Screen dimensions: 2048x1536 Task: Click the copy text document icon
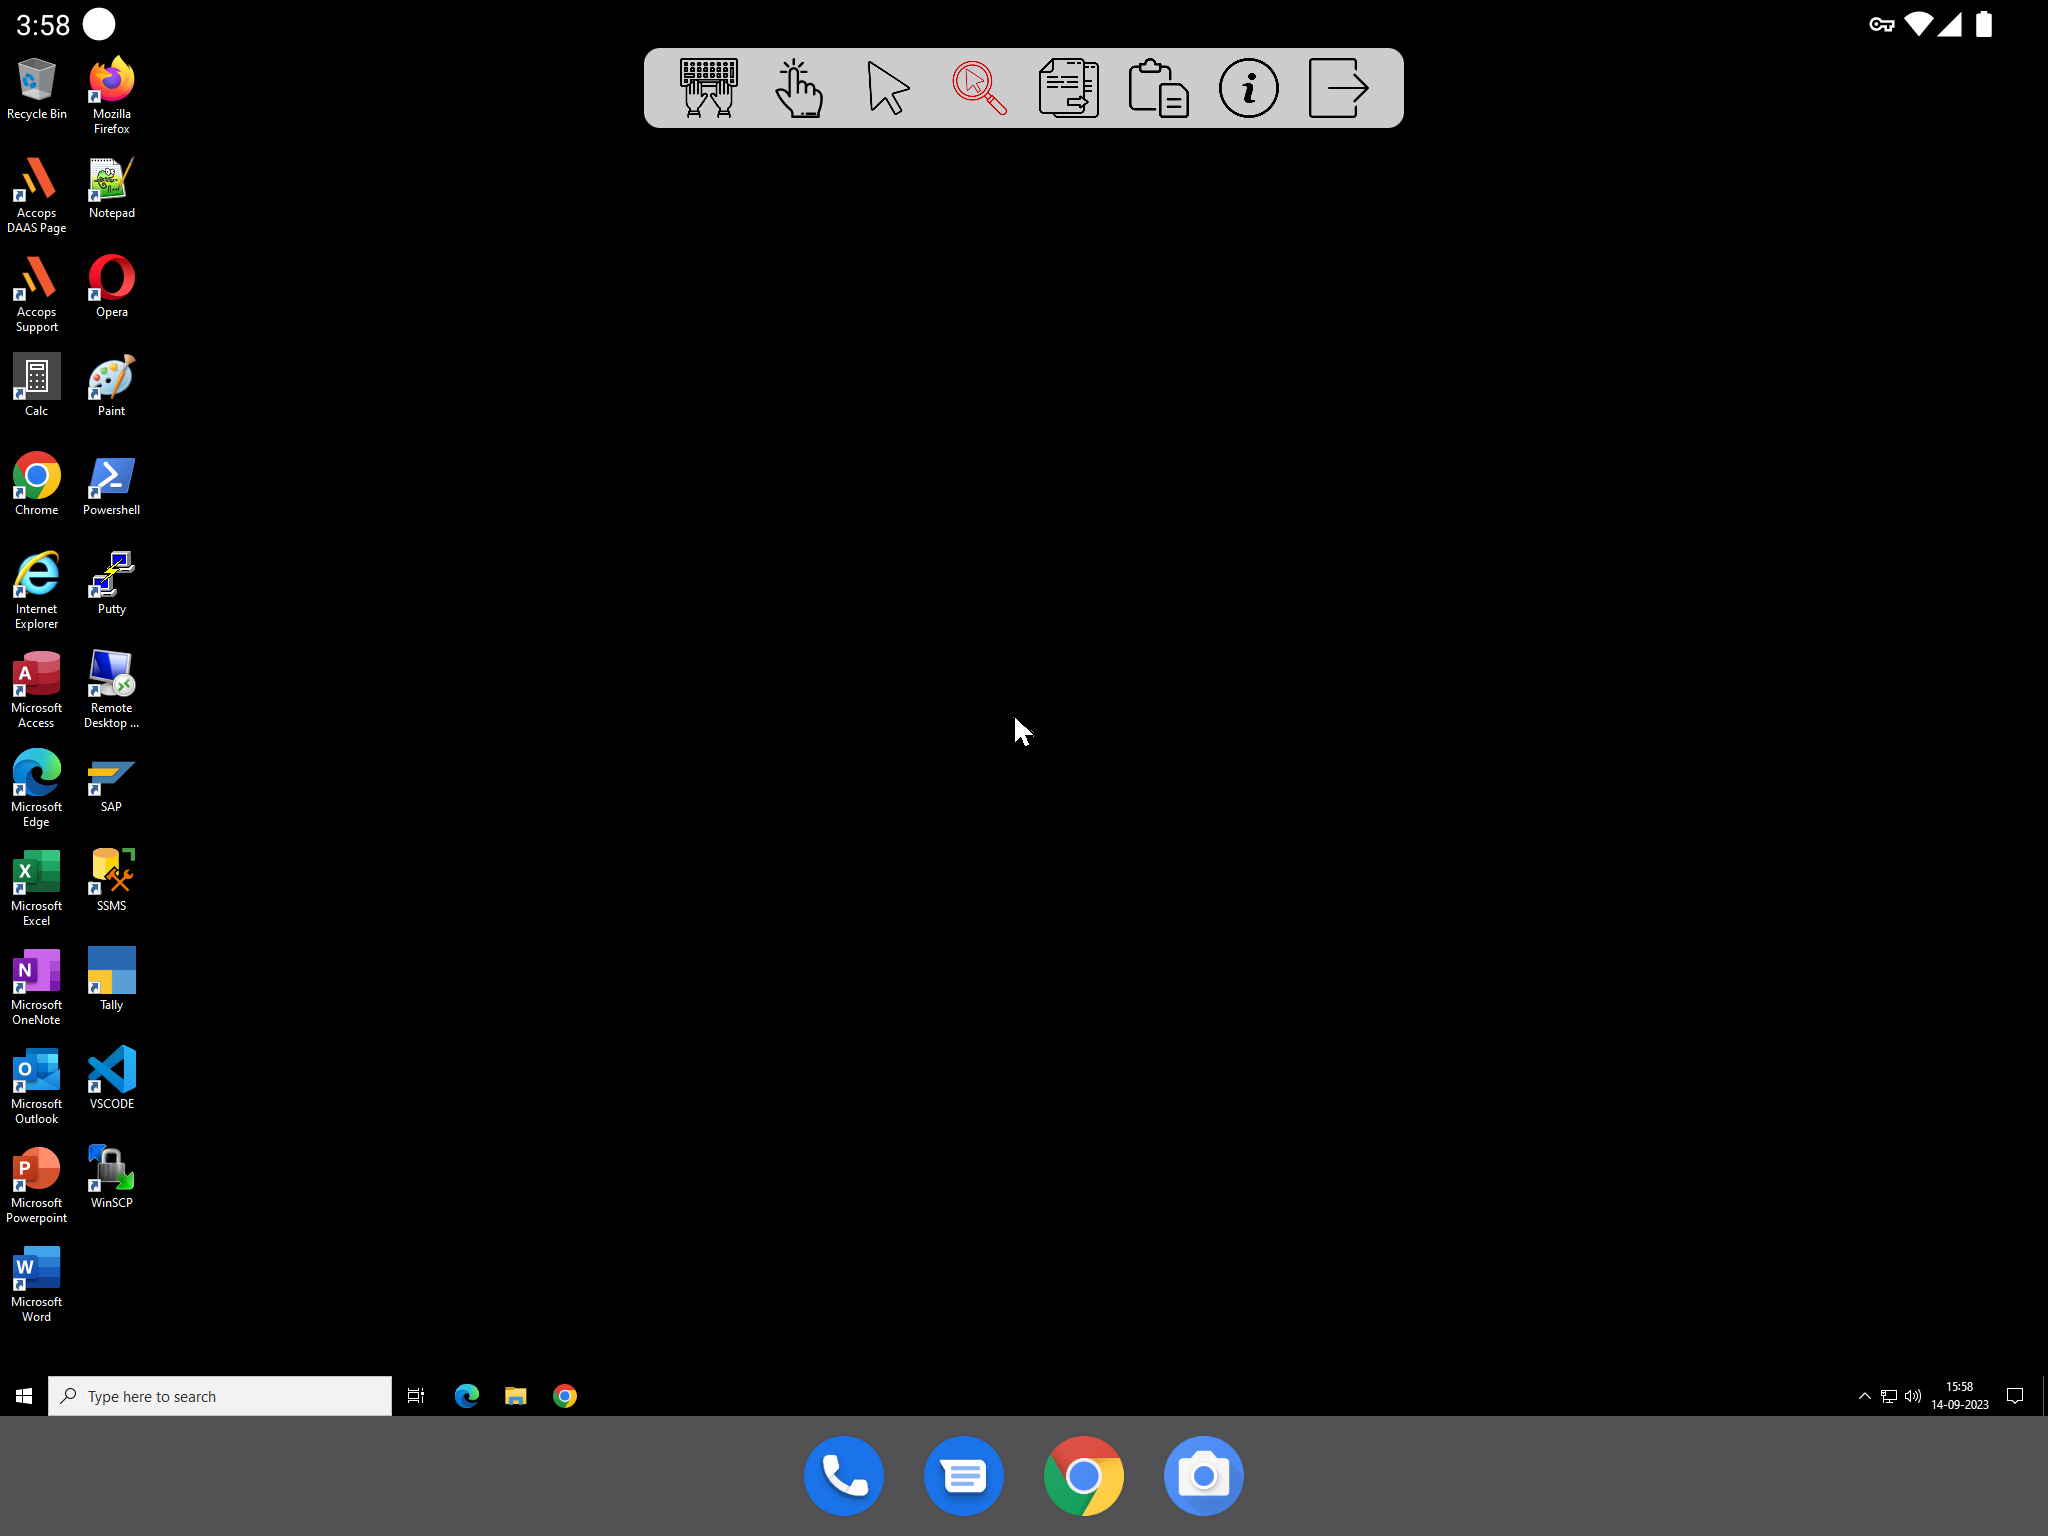[1068, 88]
